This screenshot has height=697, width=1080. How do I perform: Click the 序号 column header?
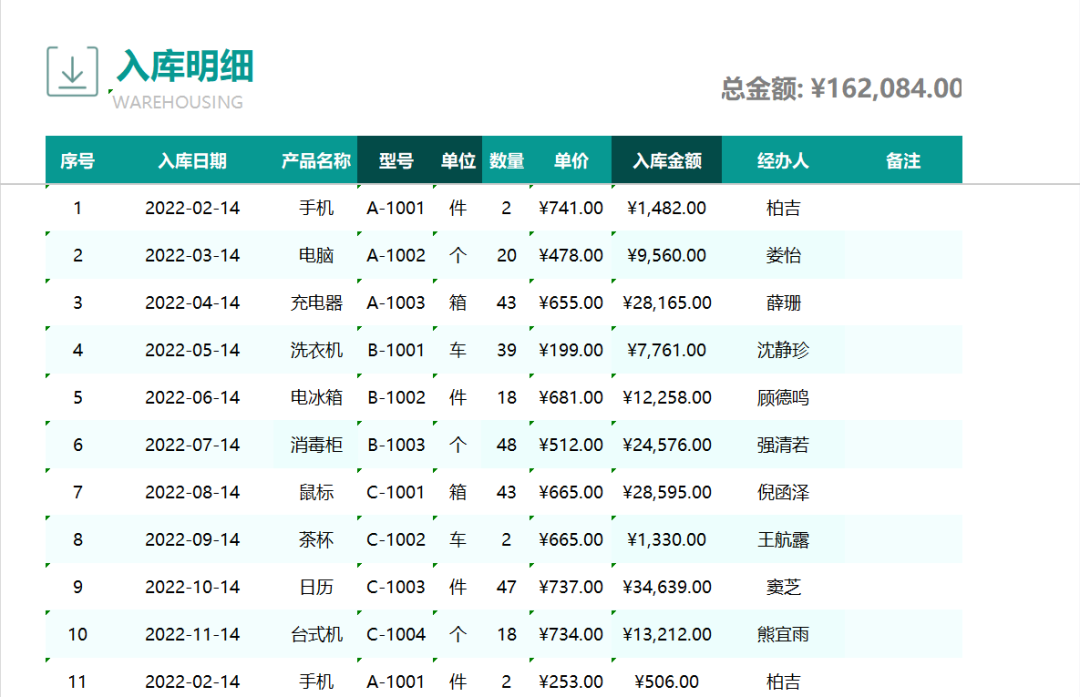[x=77, y=160]
